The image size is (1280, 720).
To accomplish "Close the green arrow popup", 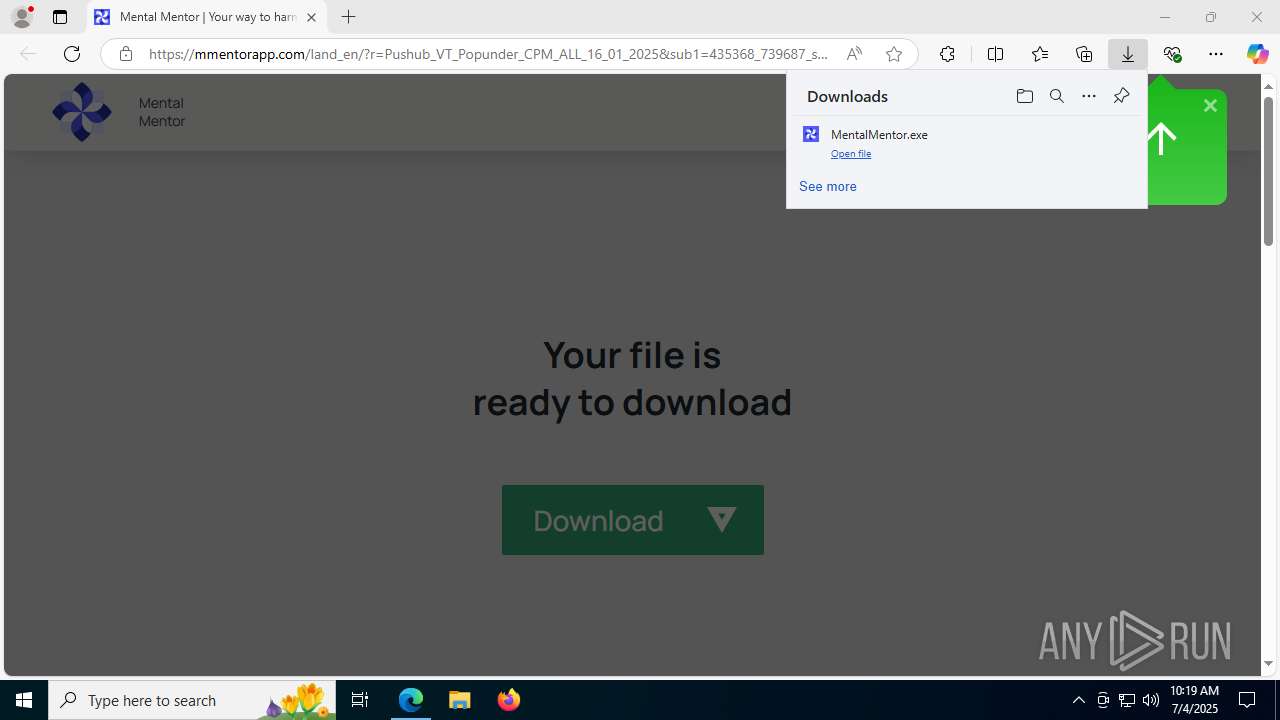I will click(1210, 105).
